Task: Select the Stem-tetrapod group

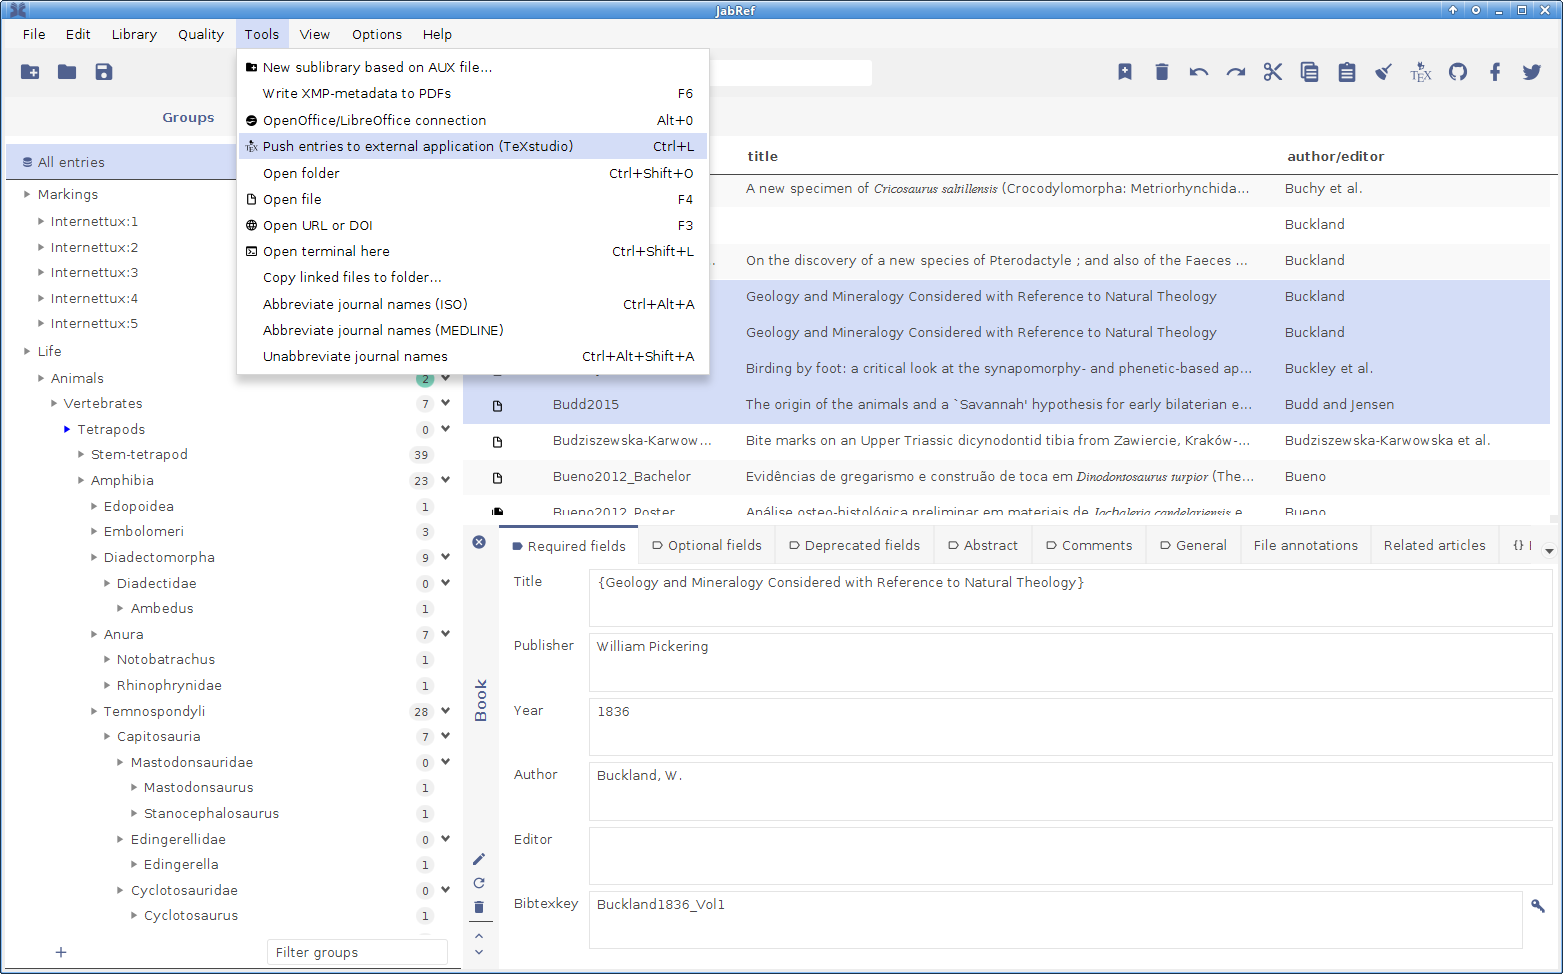Action: click(139, 454)
